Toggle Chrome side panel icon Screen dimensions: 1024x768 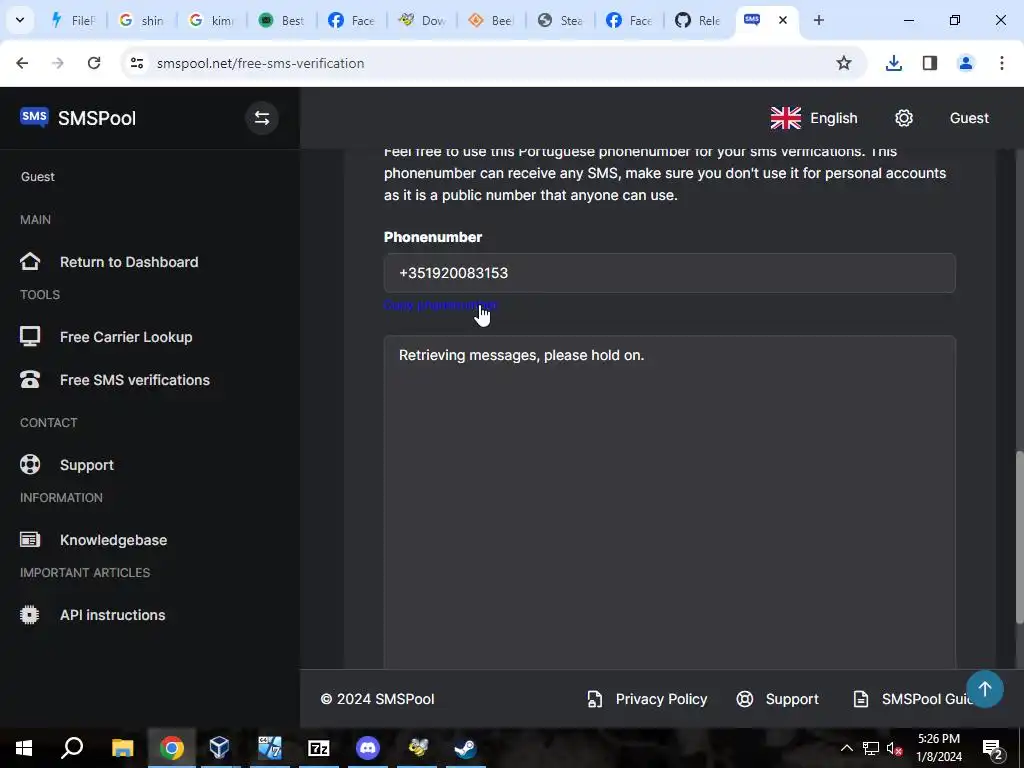929,63
